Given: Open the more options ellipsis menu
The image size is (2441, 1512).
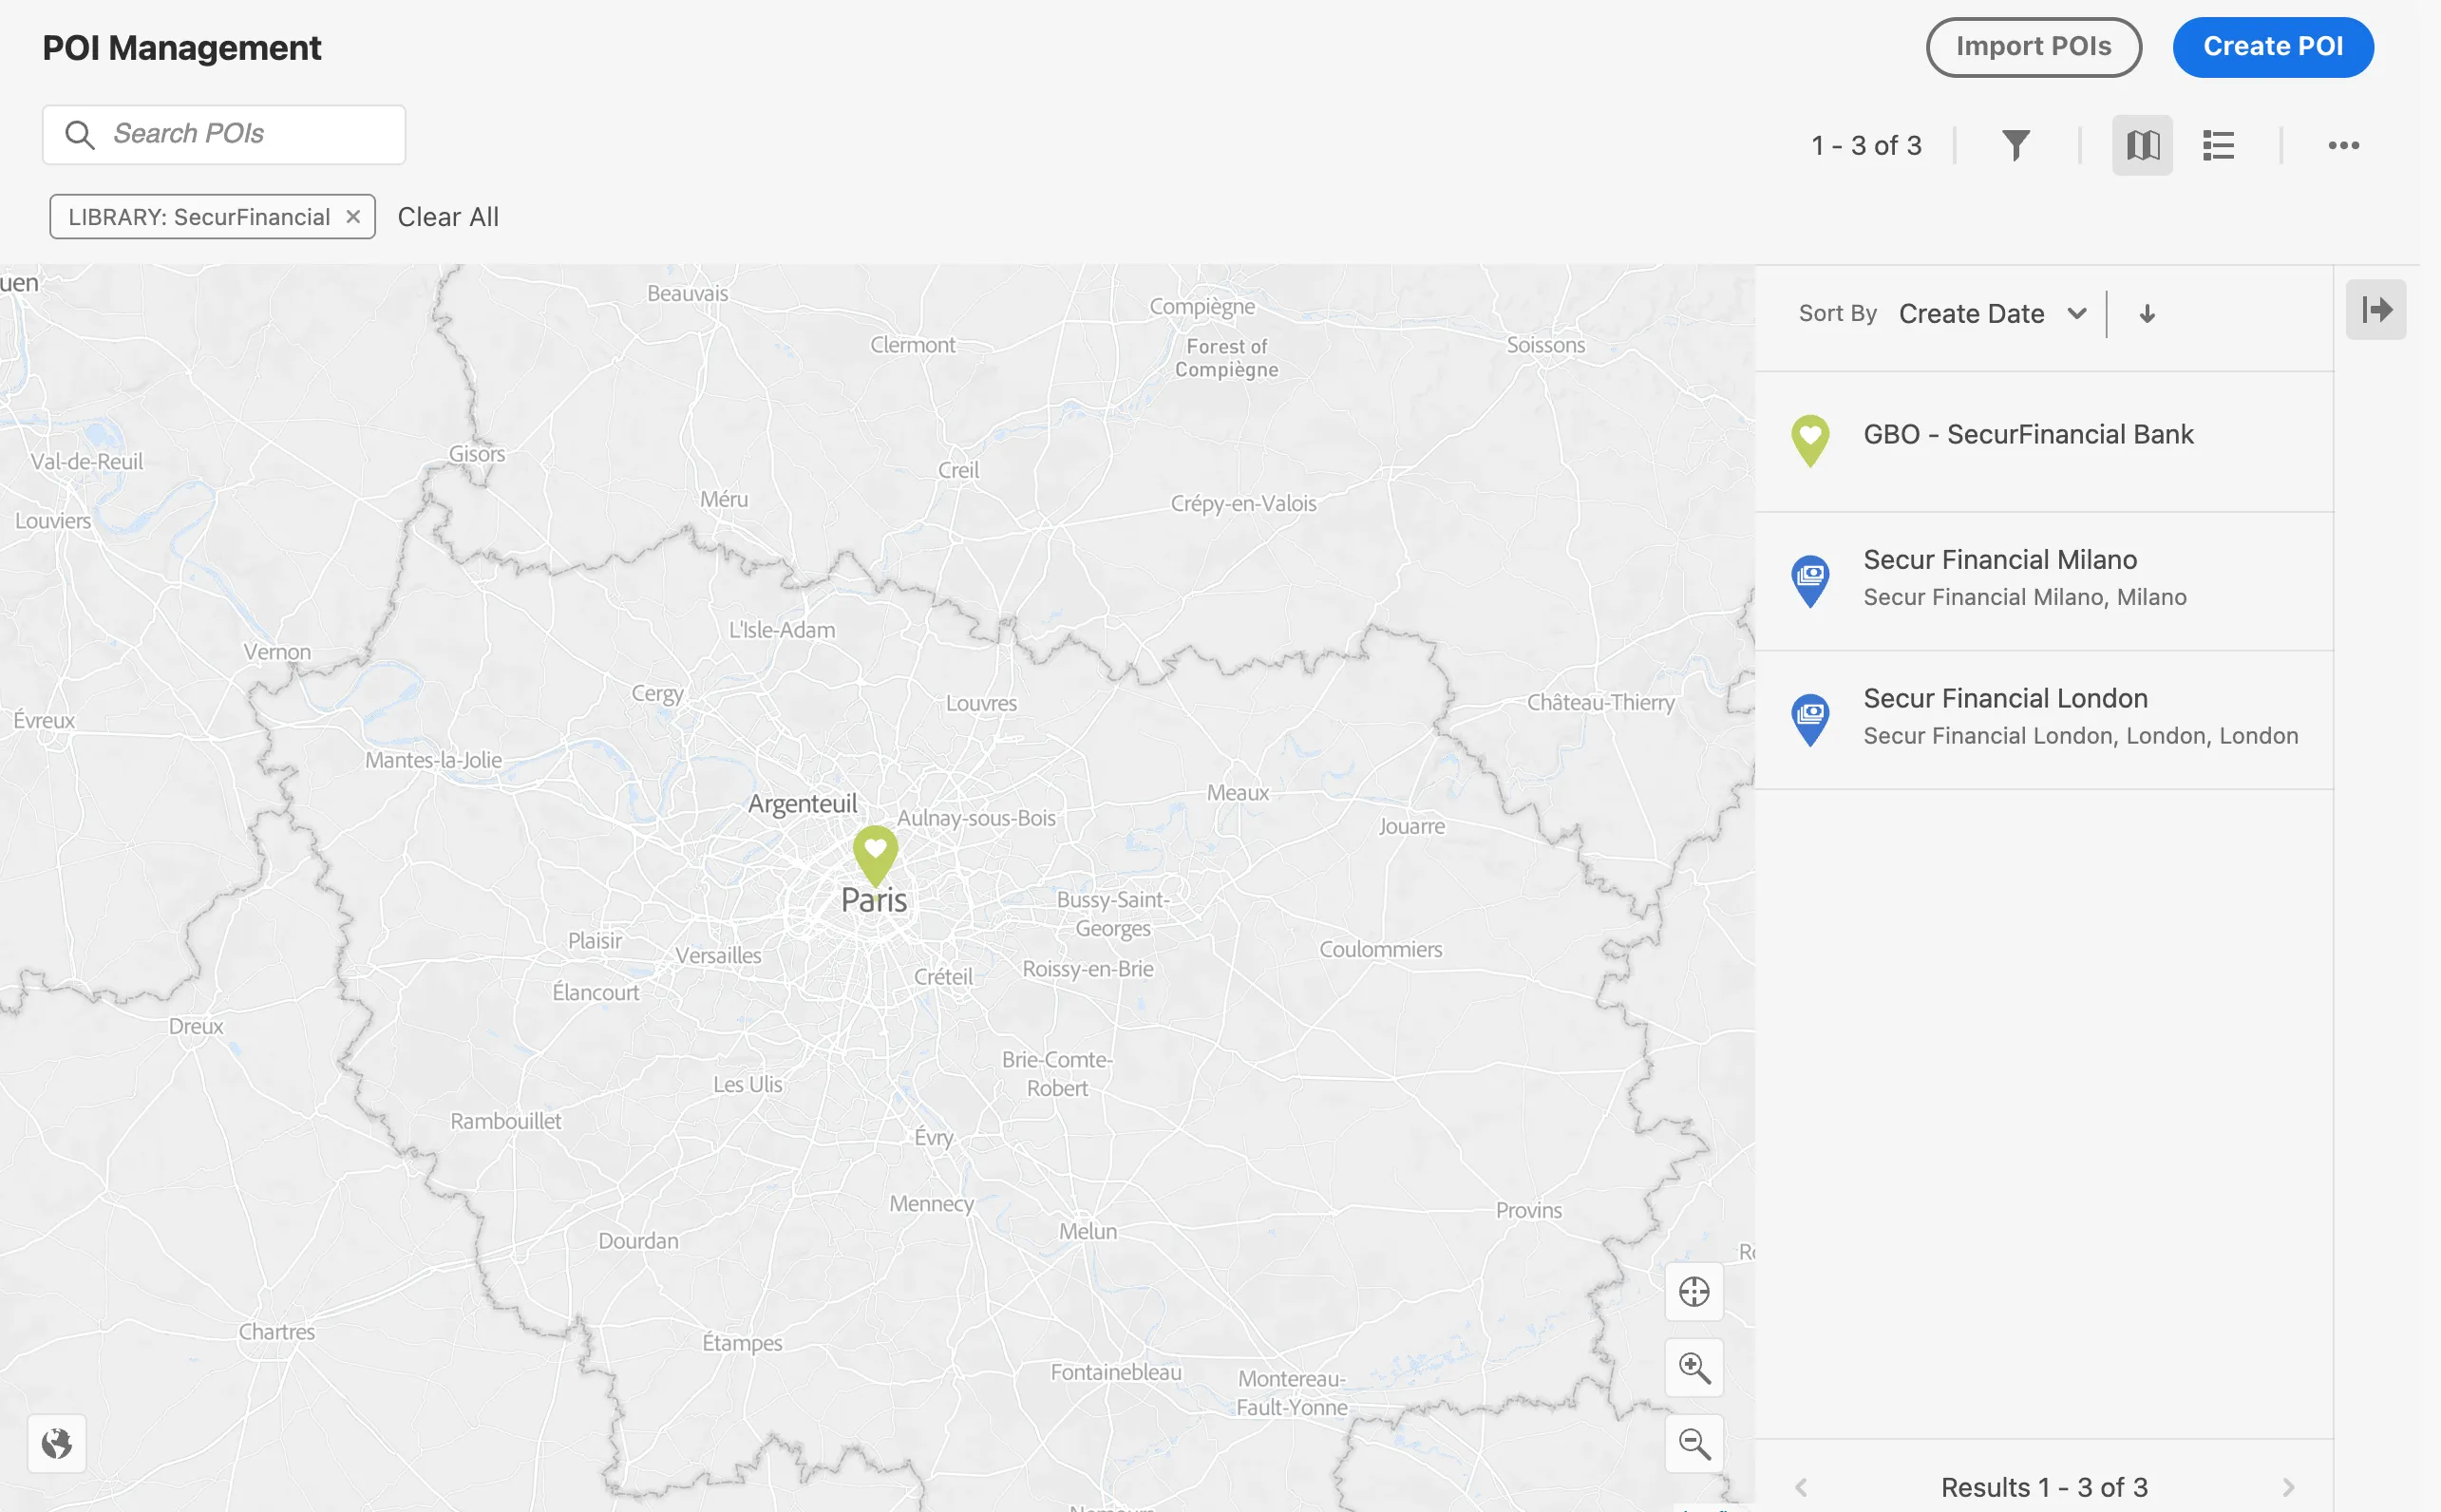Looking at the screenshot, I should click(2343, 146).
